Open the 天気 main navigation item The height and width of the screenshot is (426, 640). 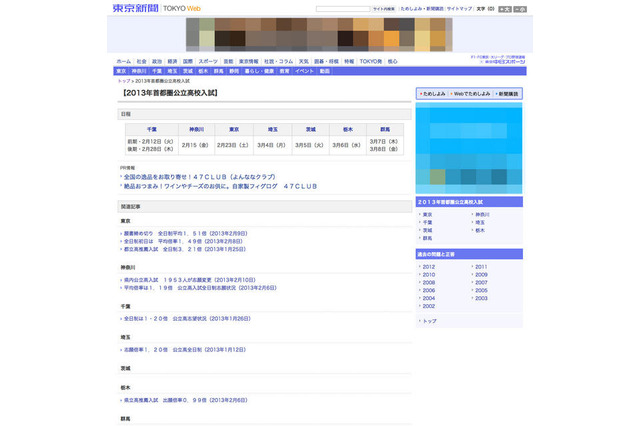(304, 62)
